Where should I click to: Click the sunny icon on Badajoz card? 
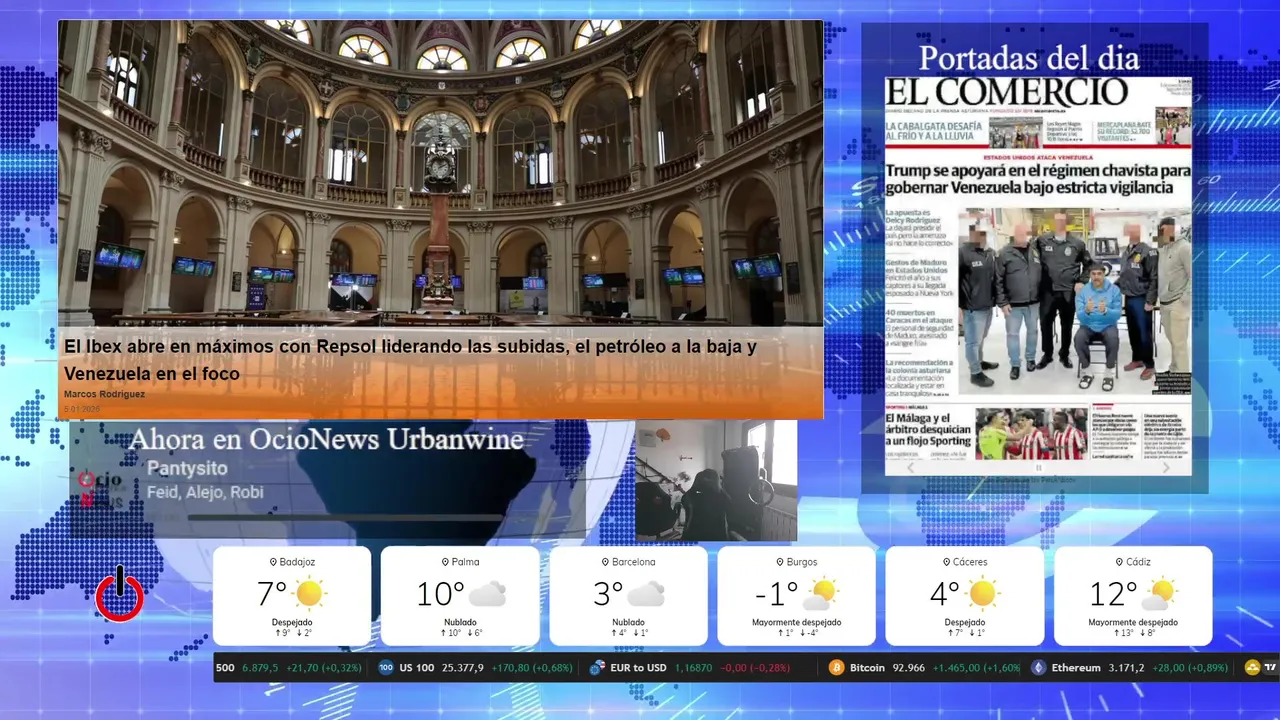click(309, 594)
